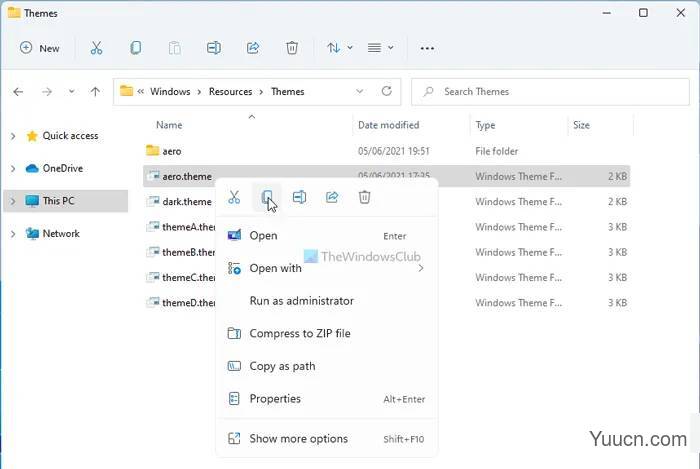Click the Rename icon in the context menu
Screen dimensions: 700x469
(x=299, y=197)
